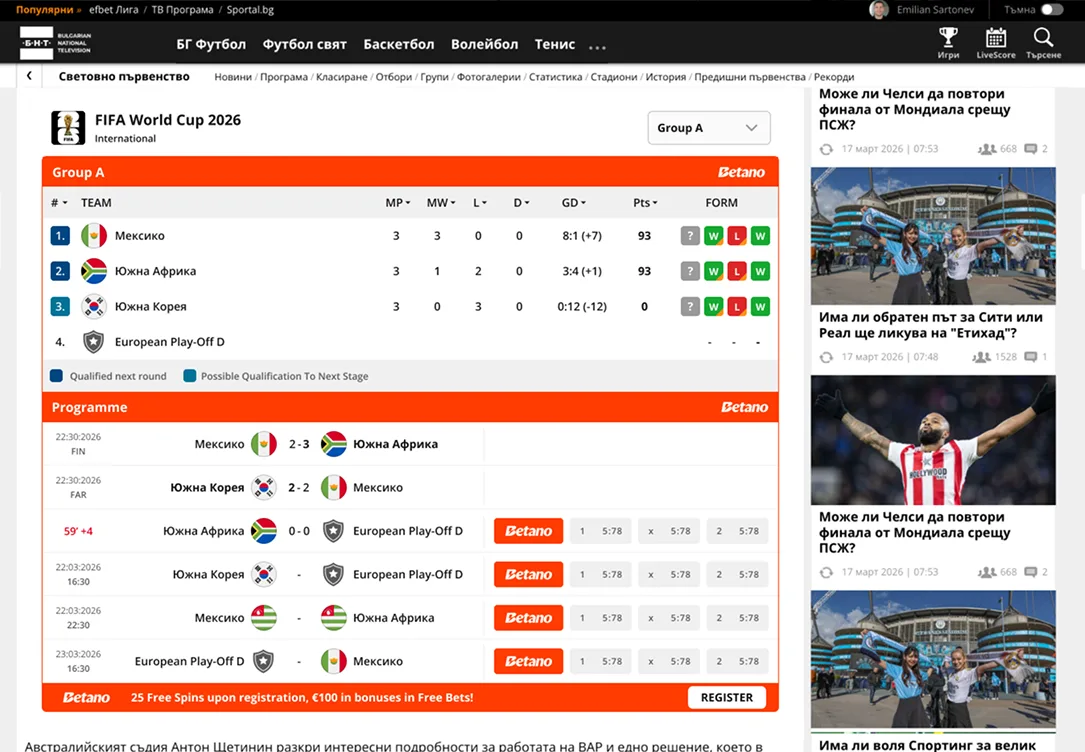Click the question mark form badge for Мексико
This screenshot has height=752, width=1085.
pyautogui.click(x=690, y=236)
